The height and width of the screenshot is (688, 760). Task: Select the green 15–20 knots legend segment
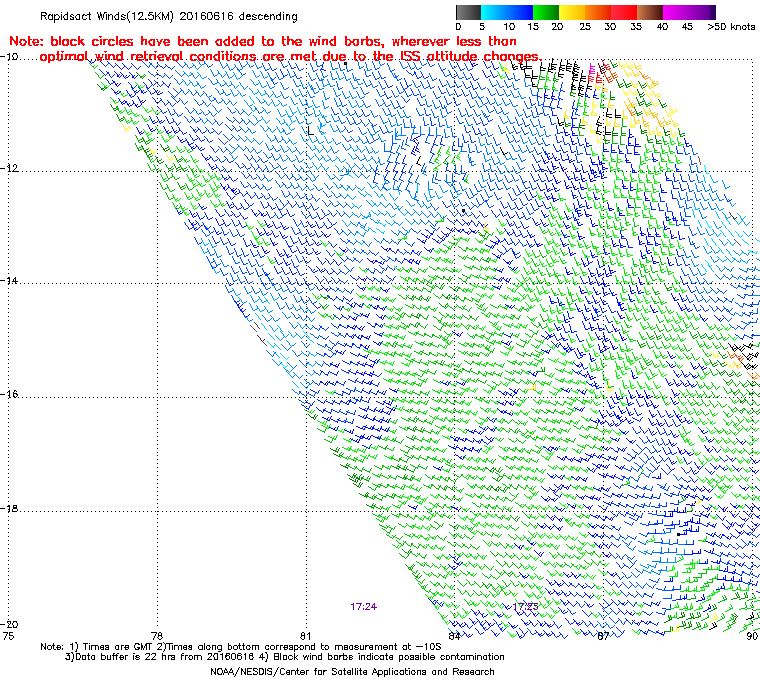[x=546, y=12]
